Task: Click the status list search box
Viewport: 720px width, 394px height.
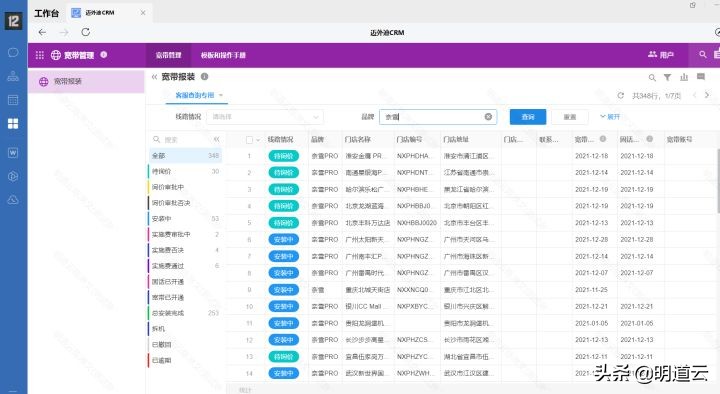Action: click(180, 139)
